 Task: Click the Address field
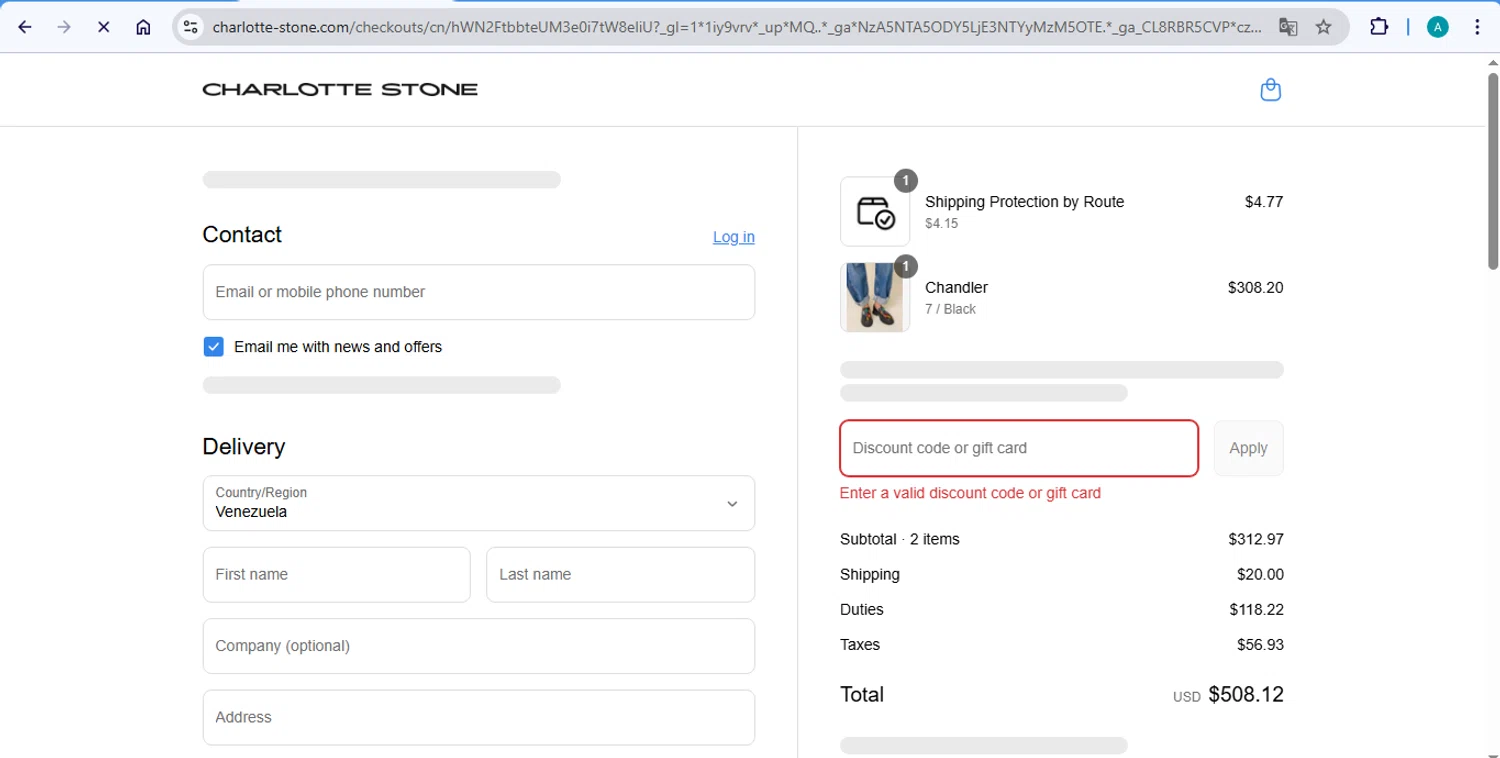click(479, 717)
